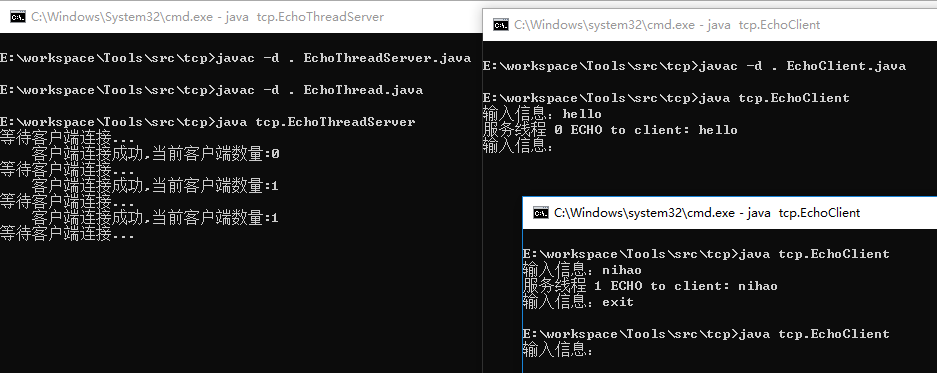The image size is (937, 373).
Task: Click the javac EchoThread.java command line
Action: [212, 90]
